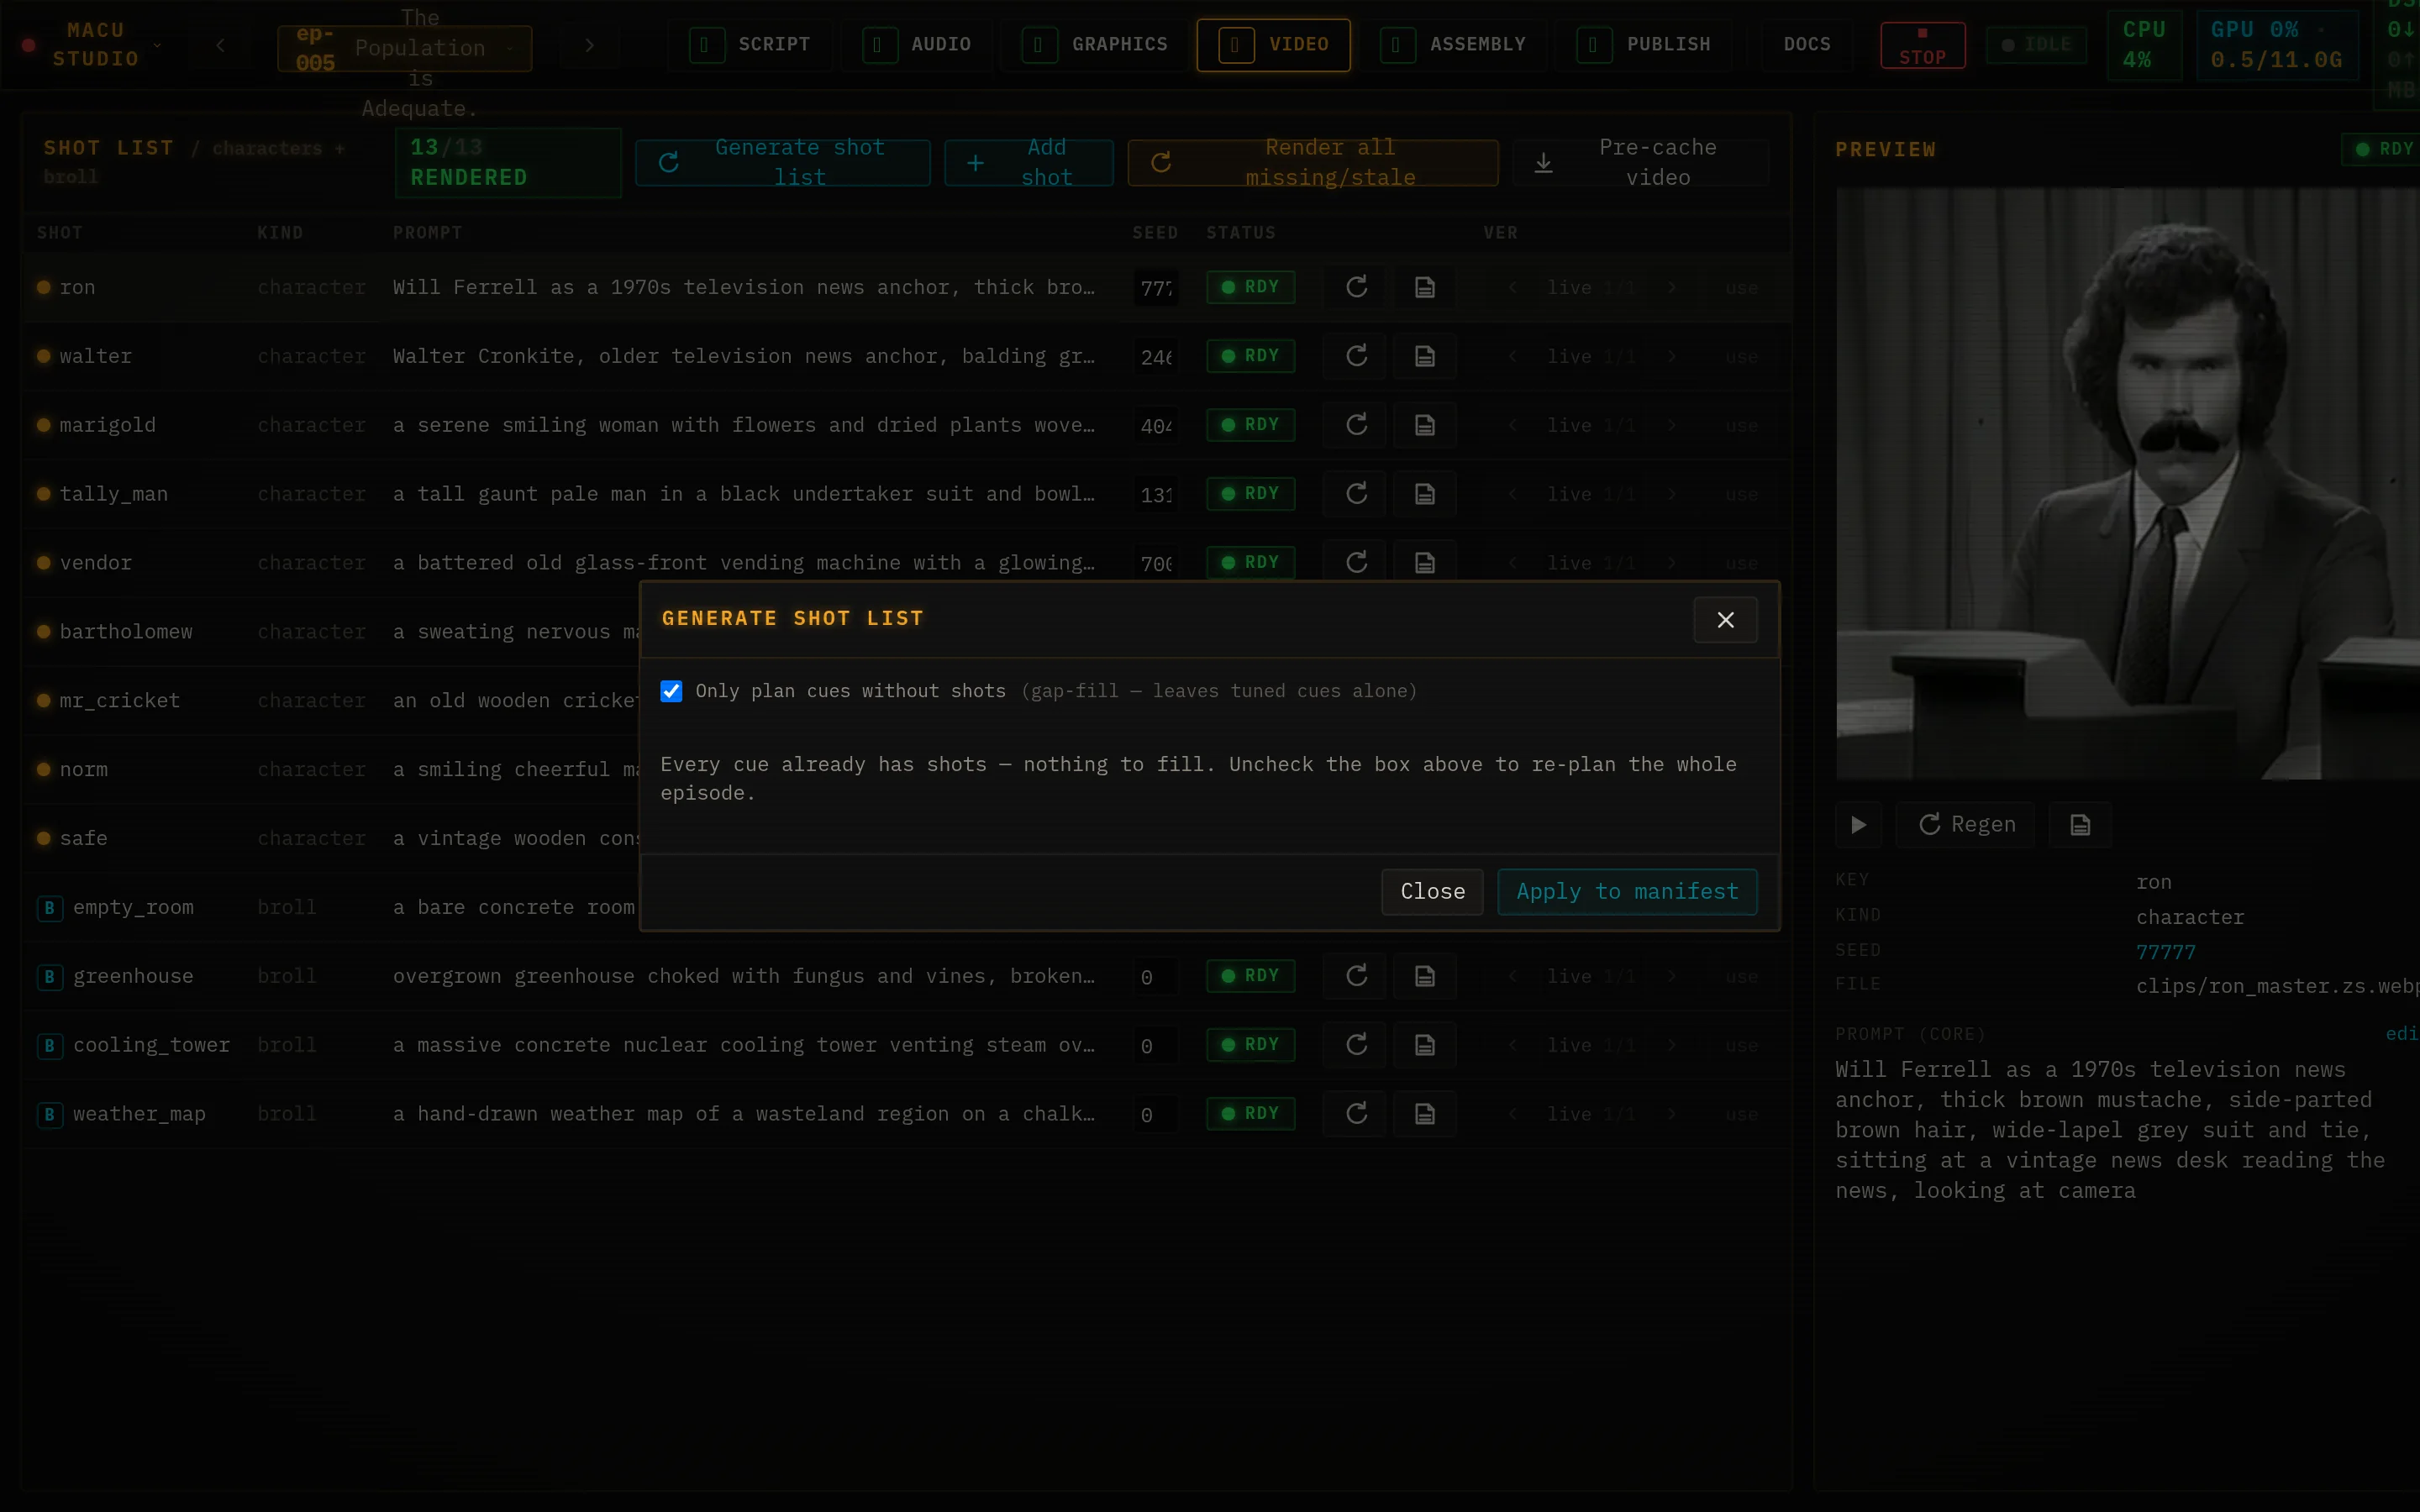
Task: Regenerate the marigold shot row
Action: 1356,425
